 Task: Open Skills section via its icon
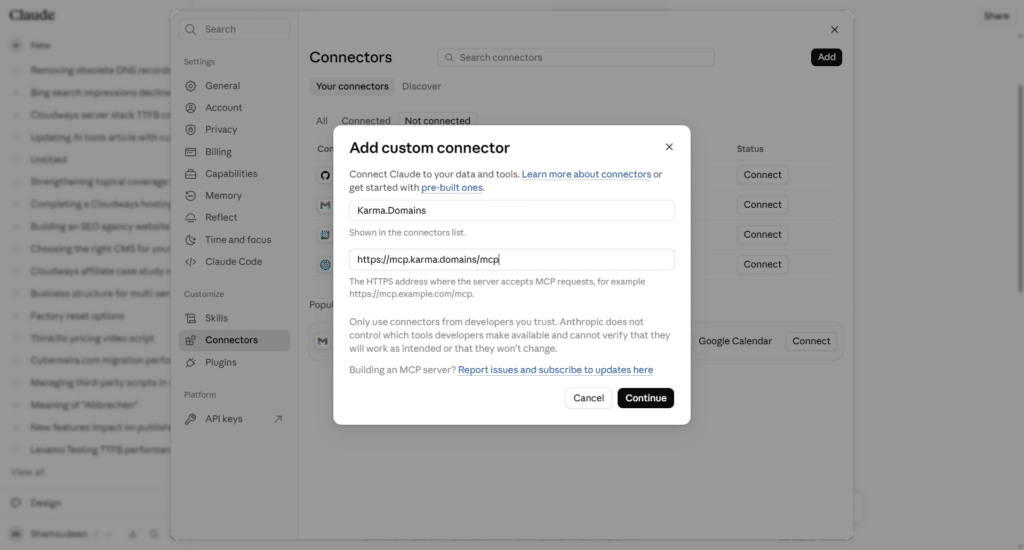(191, 318)
